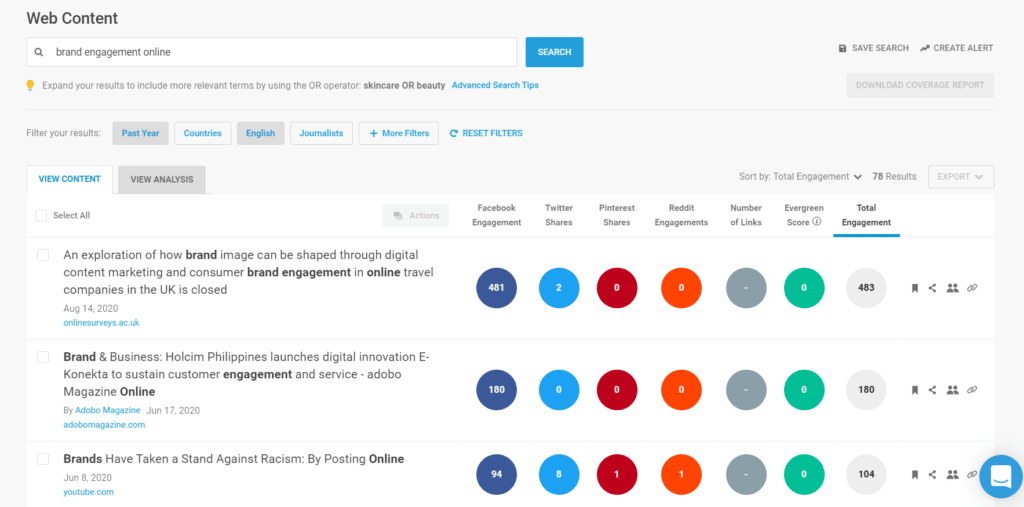Select checkbox for Holcim Philippines article
This screenshot has height=507, width=1024.
coord(43,357)
